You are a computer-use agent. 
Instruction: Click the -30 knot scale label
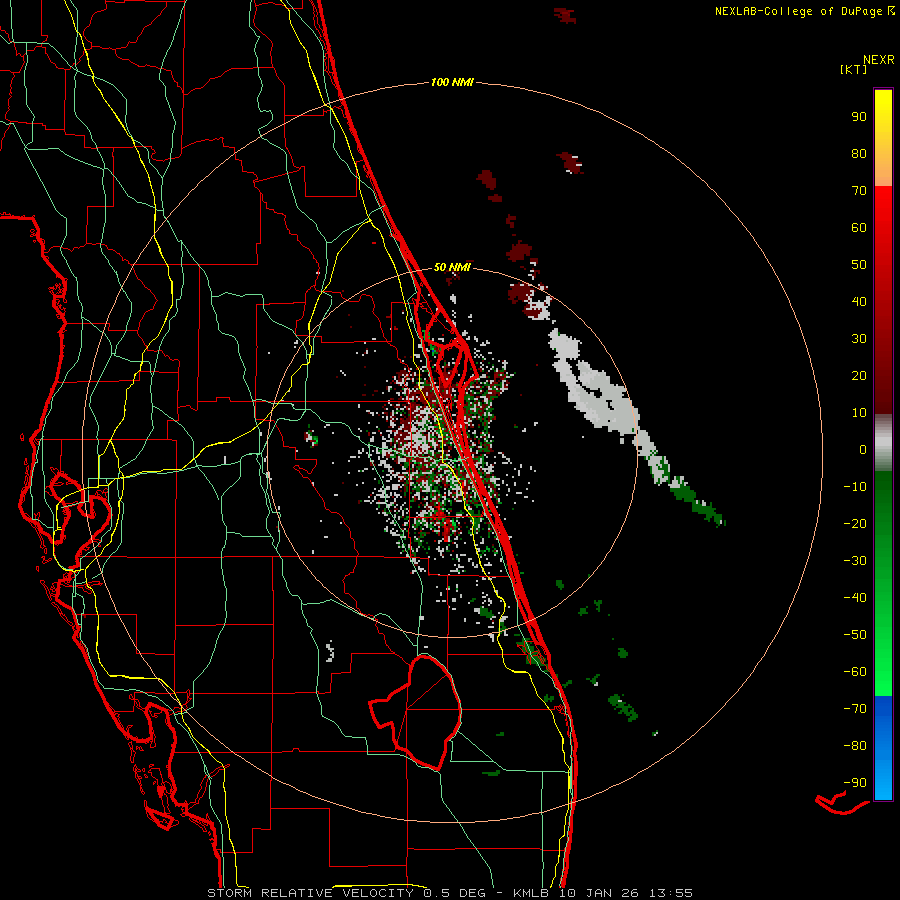click(855, 561)
